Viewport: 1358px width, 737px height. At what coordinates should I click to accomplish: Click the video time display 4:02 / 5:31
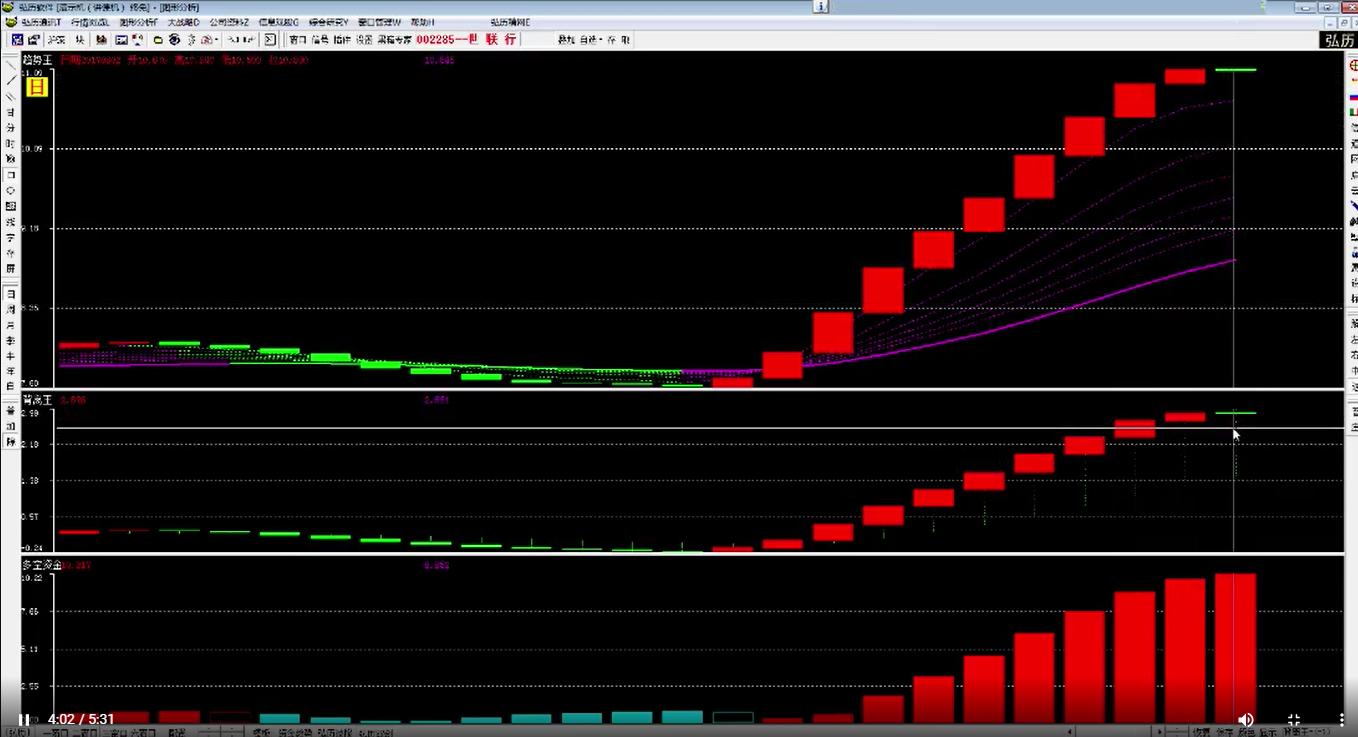[x=81, y=719]
